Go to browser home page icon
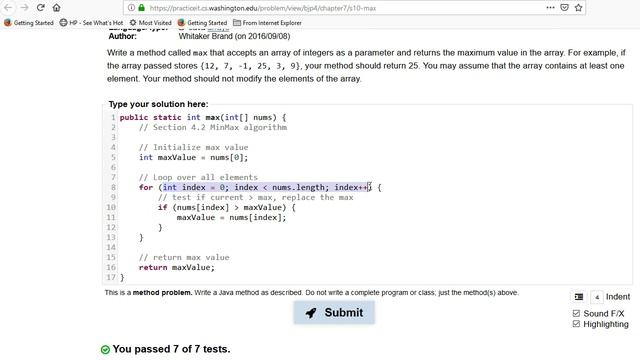Screen dimensions: 640x360 tap(56, 8)
